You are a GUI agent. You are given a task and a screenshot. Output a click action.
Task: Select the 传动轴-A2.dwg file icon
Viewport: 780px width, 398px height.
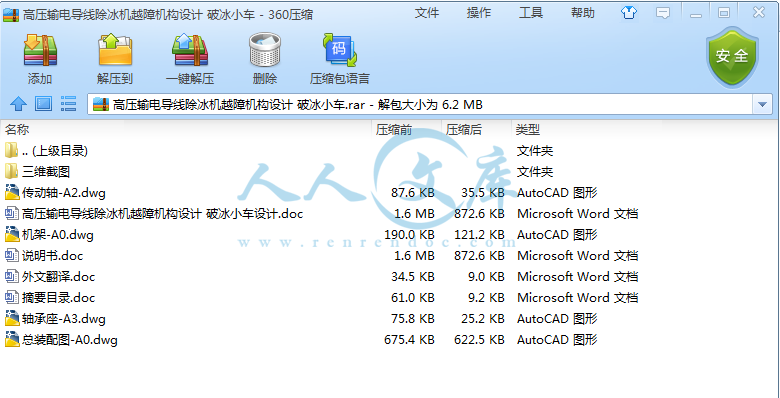tap(11, 193)
